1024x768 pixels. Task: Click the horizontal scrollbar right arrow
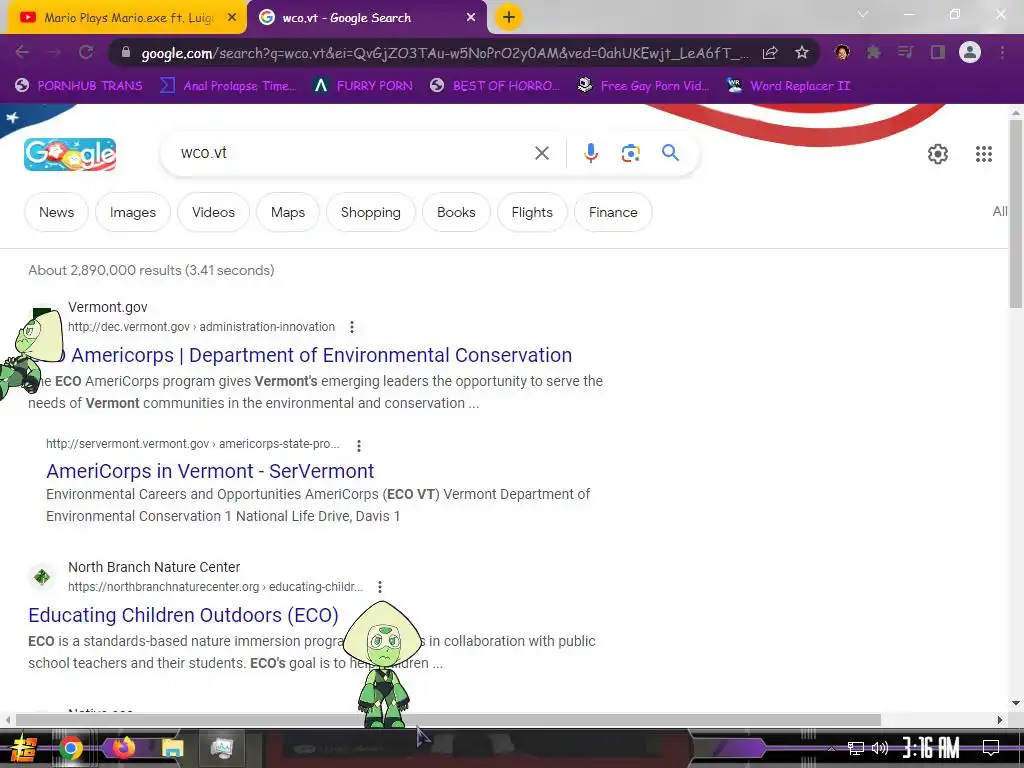click(x=1000, y=720)
